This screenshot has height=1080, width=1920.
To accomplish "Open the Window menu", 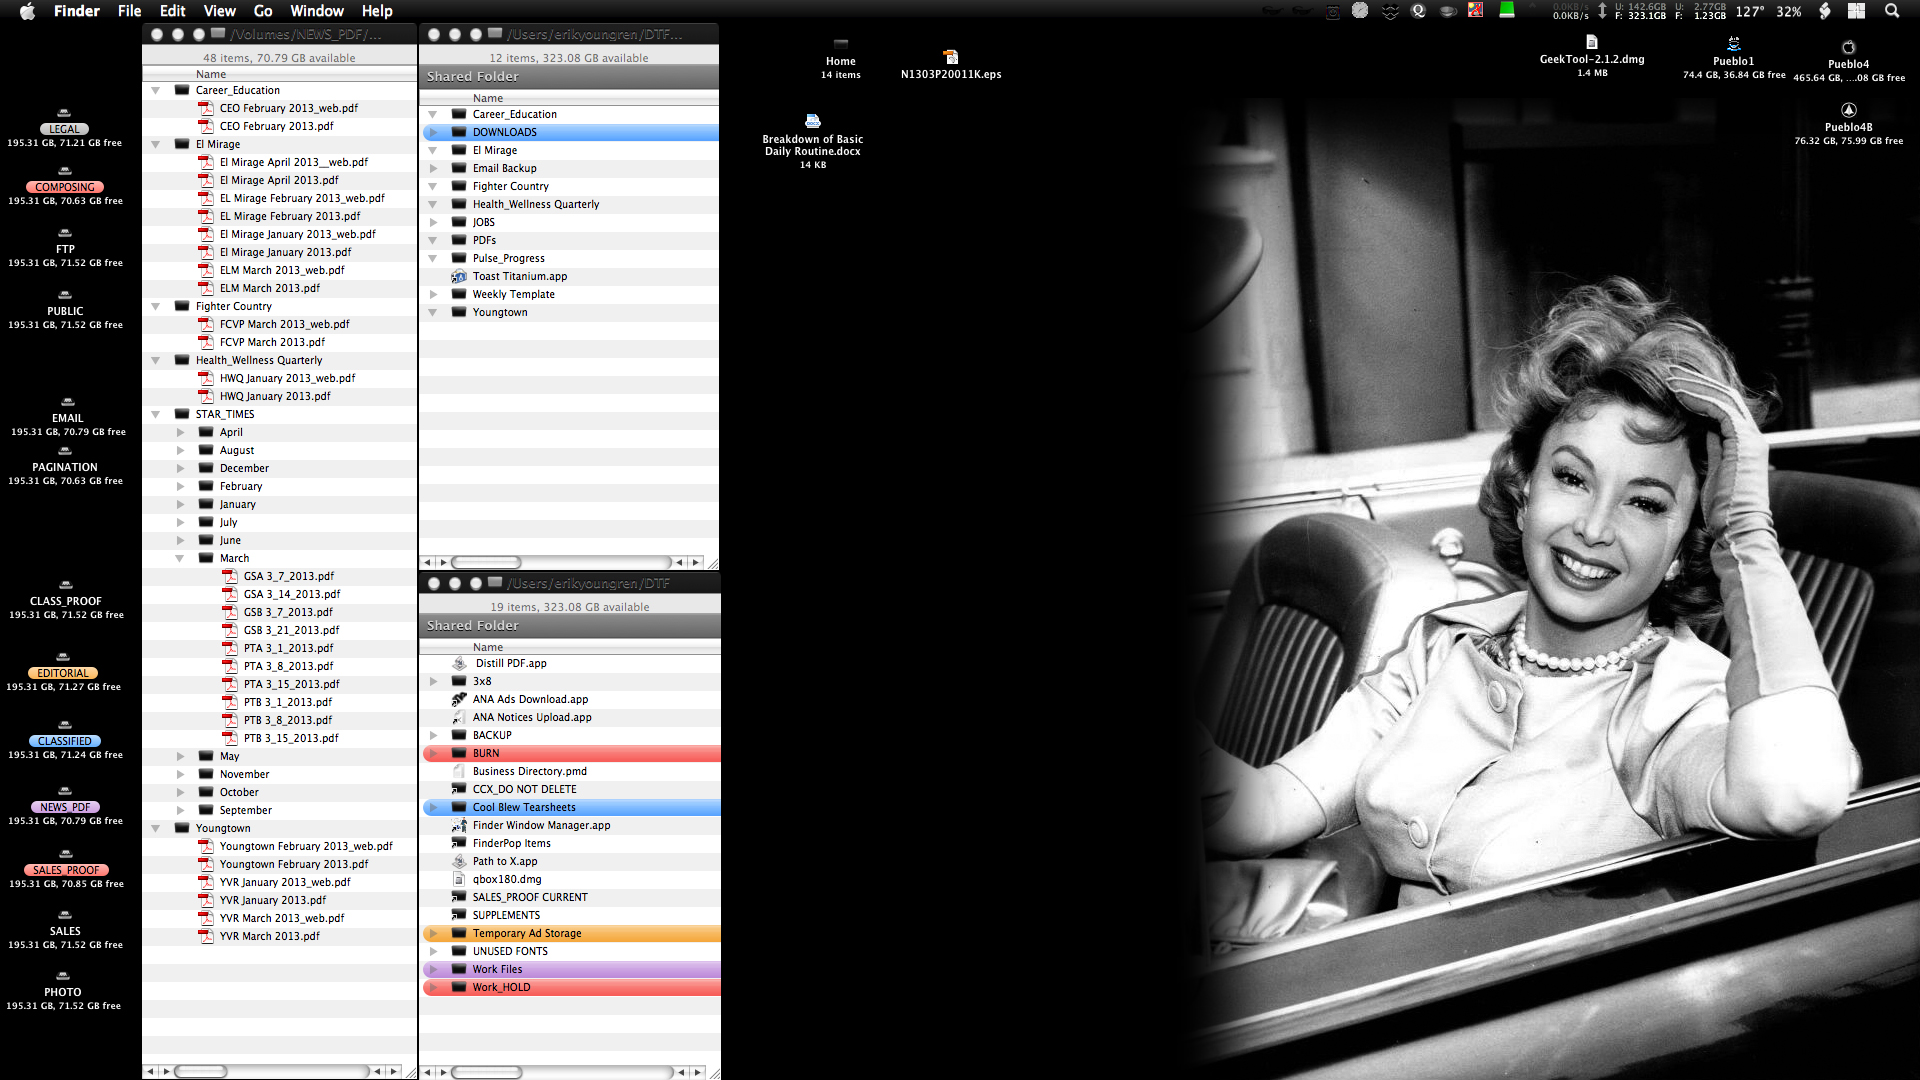I will pyautogui.click(x=316, y=11).
